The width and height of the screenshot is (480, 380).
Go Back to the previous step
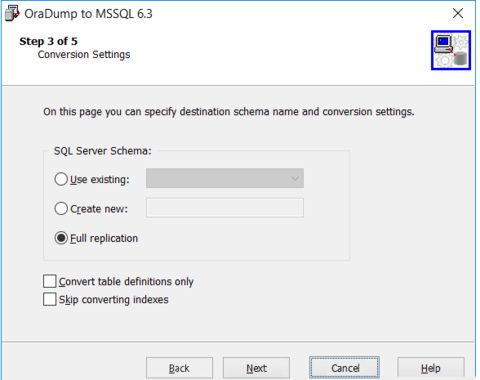[179, 368]
